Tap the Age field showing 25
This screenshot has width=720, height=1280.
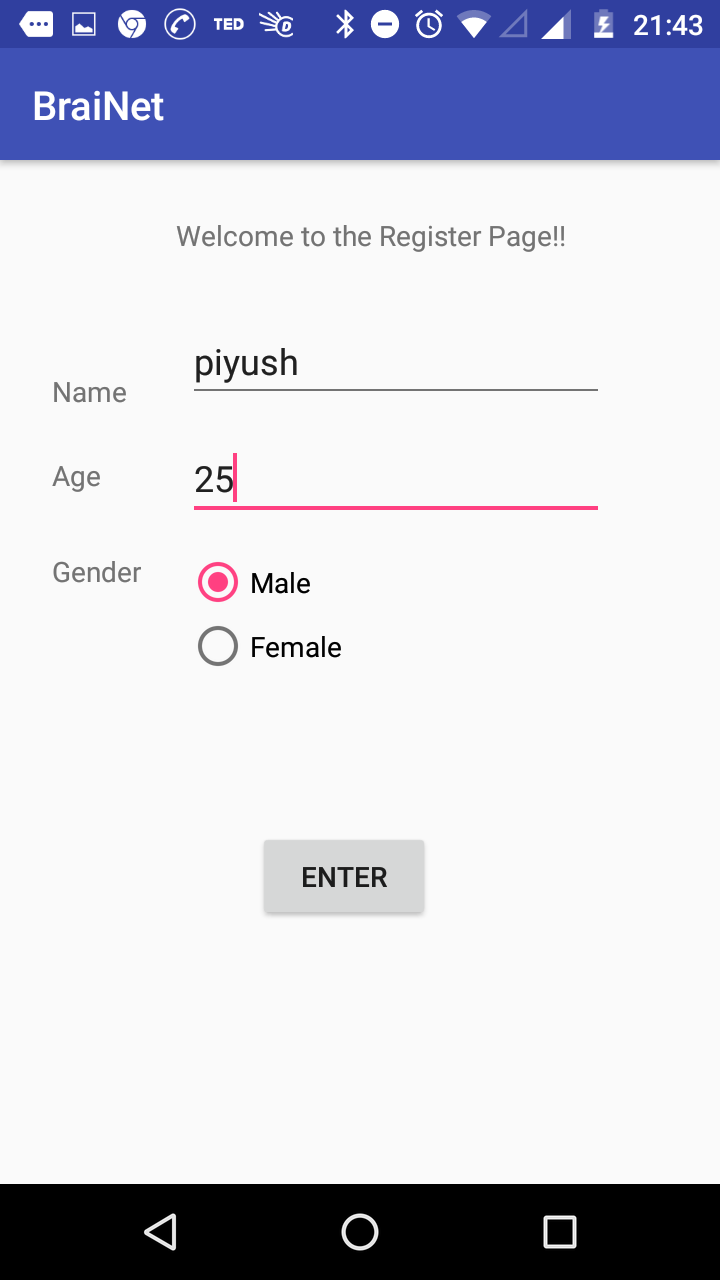click(395, 481)
